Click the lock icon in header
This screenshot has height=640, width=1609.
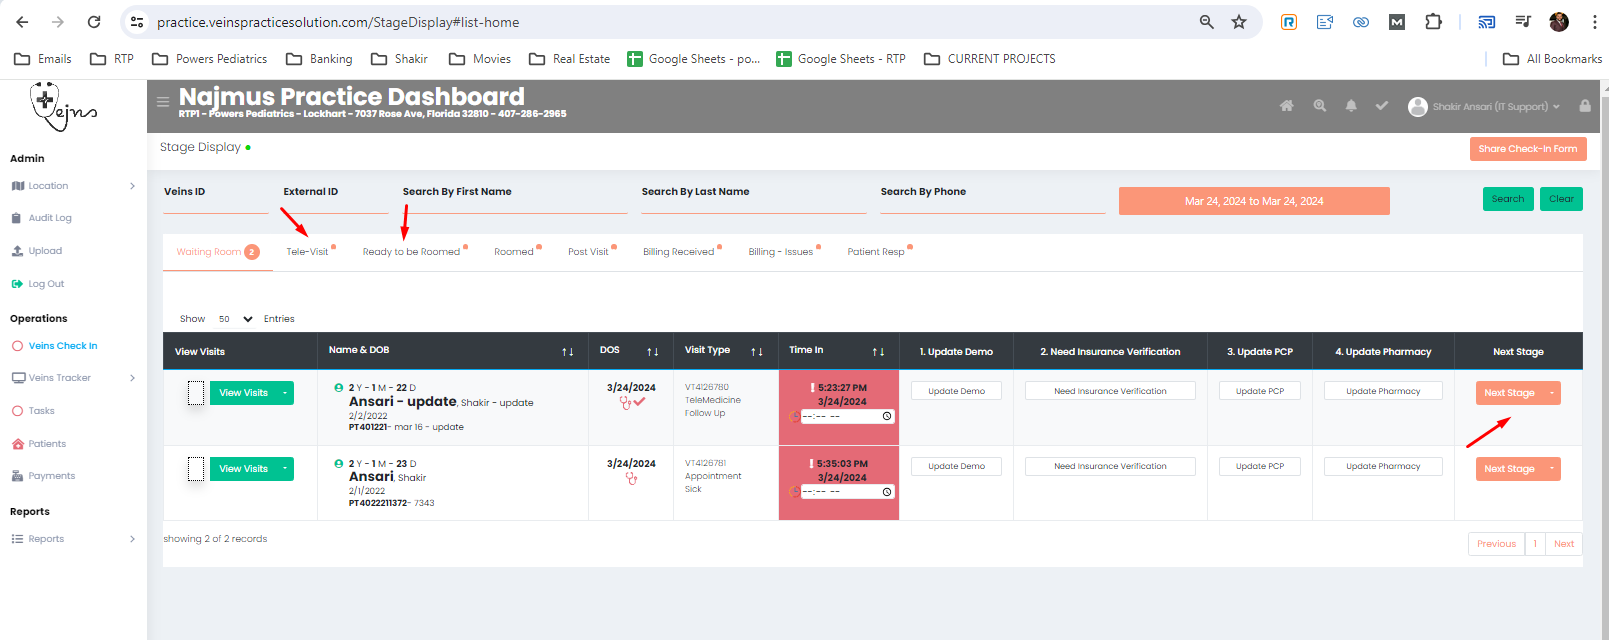click(x=1584, y=106)
